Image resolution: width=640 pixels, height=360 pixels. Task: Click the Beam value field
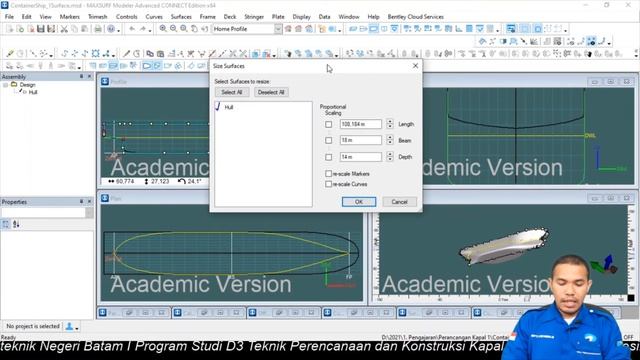tap(361, 140)
